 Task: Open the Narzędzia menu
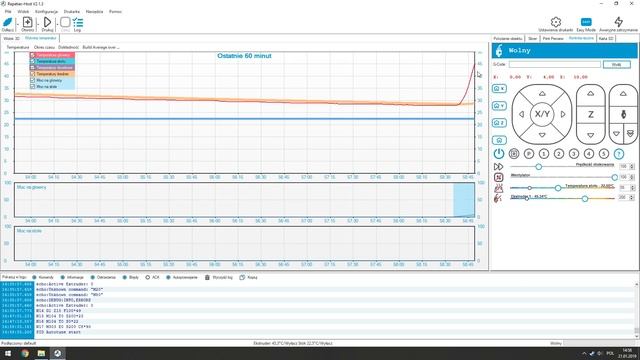94,11
